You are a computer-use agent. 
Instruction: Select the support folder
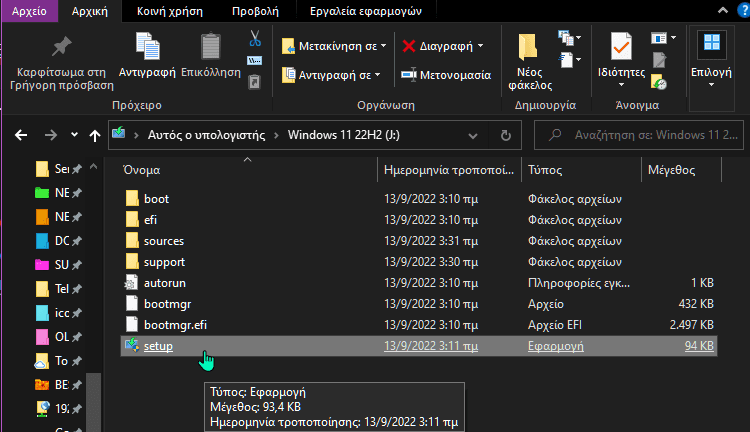[419, 262]
